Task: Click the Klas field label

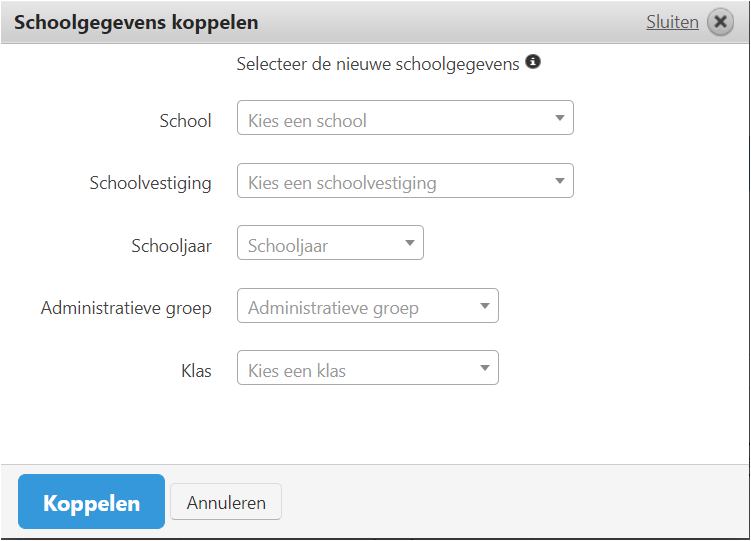Action: pyautogui.click(x=196, y=370)
